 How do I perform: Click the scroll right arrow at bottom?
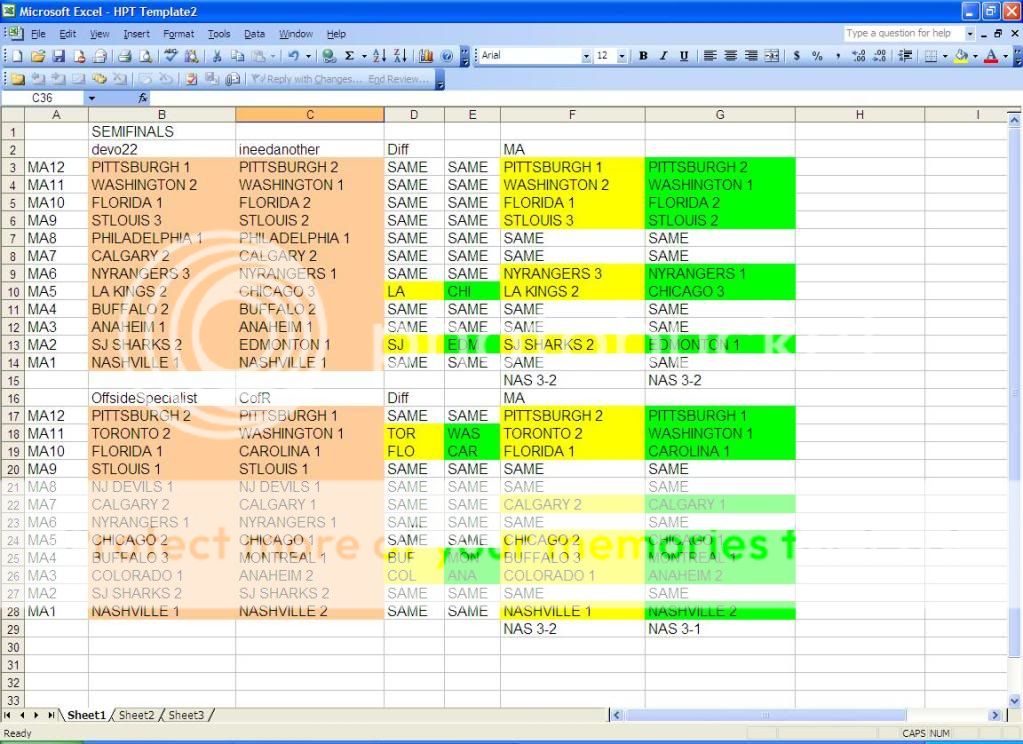point(995,715)
